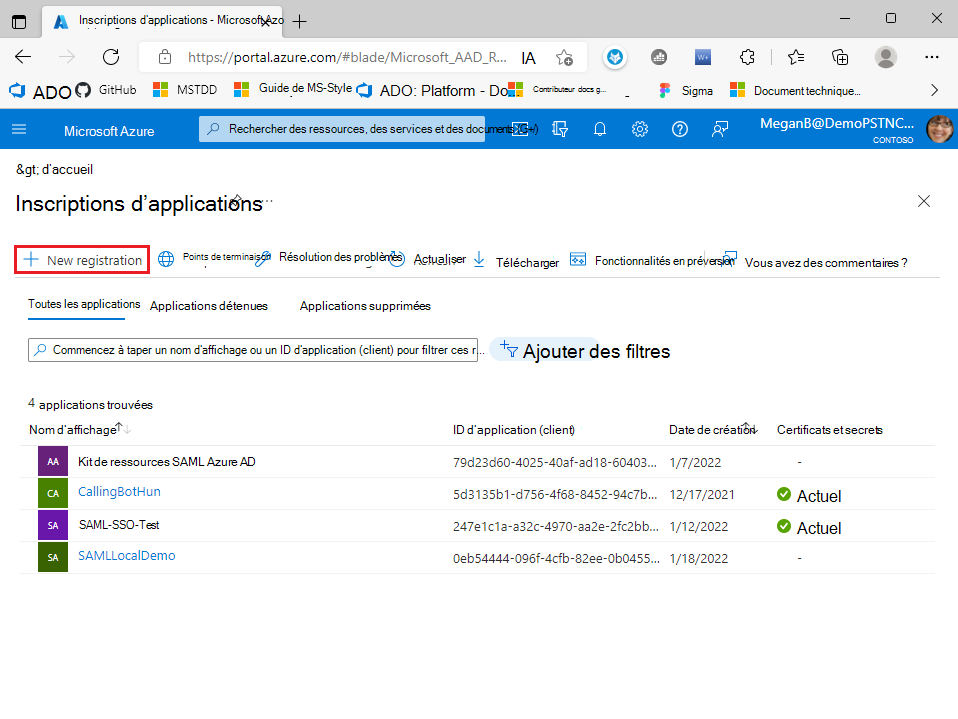Open the Guide de MS-Style bookmark
Viewport: 958px width, 719px height.
[x=293, y=89]
